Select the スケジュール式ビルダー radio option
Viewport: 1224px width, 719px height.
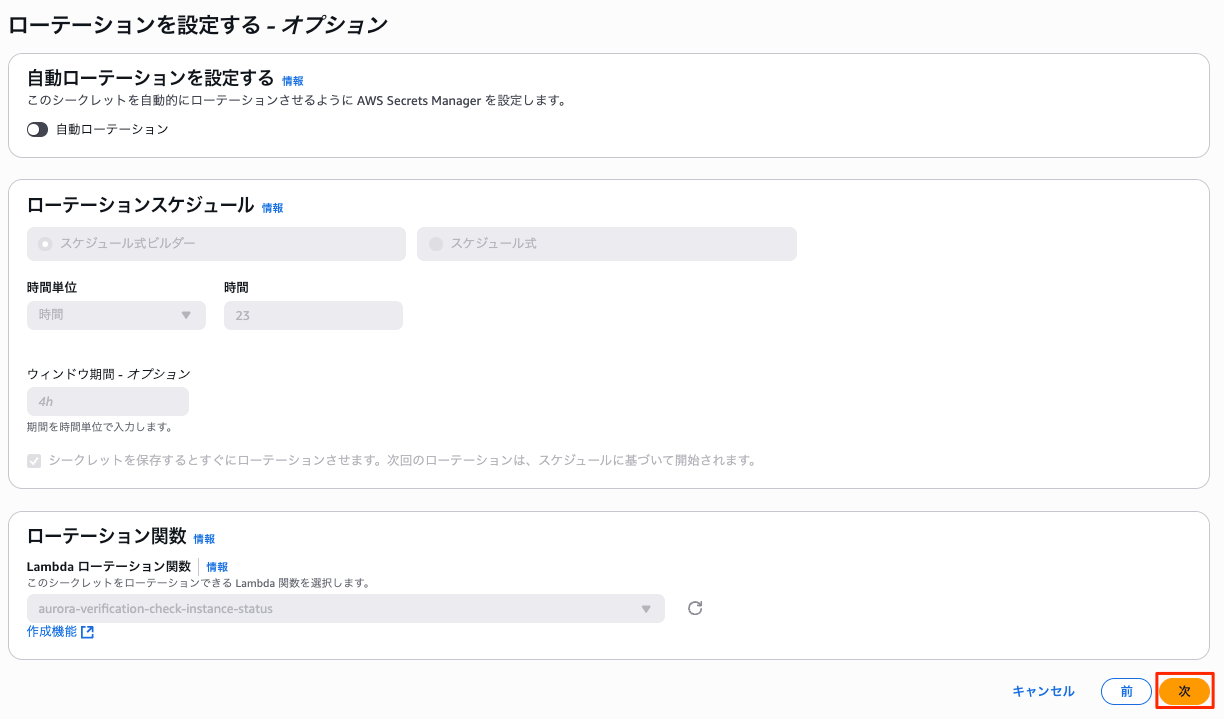click(x=45, y=244)
